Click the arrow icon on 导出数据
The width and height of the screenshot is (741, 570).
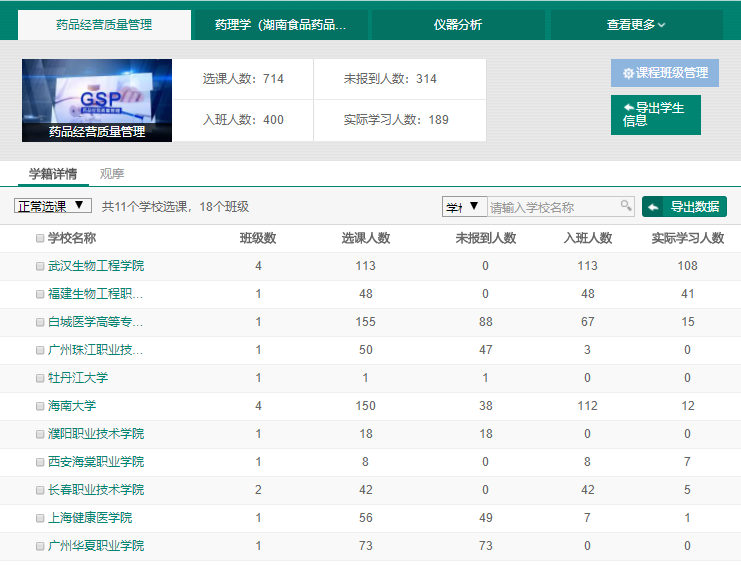coord(653,207)
